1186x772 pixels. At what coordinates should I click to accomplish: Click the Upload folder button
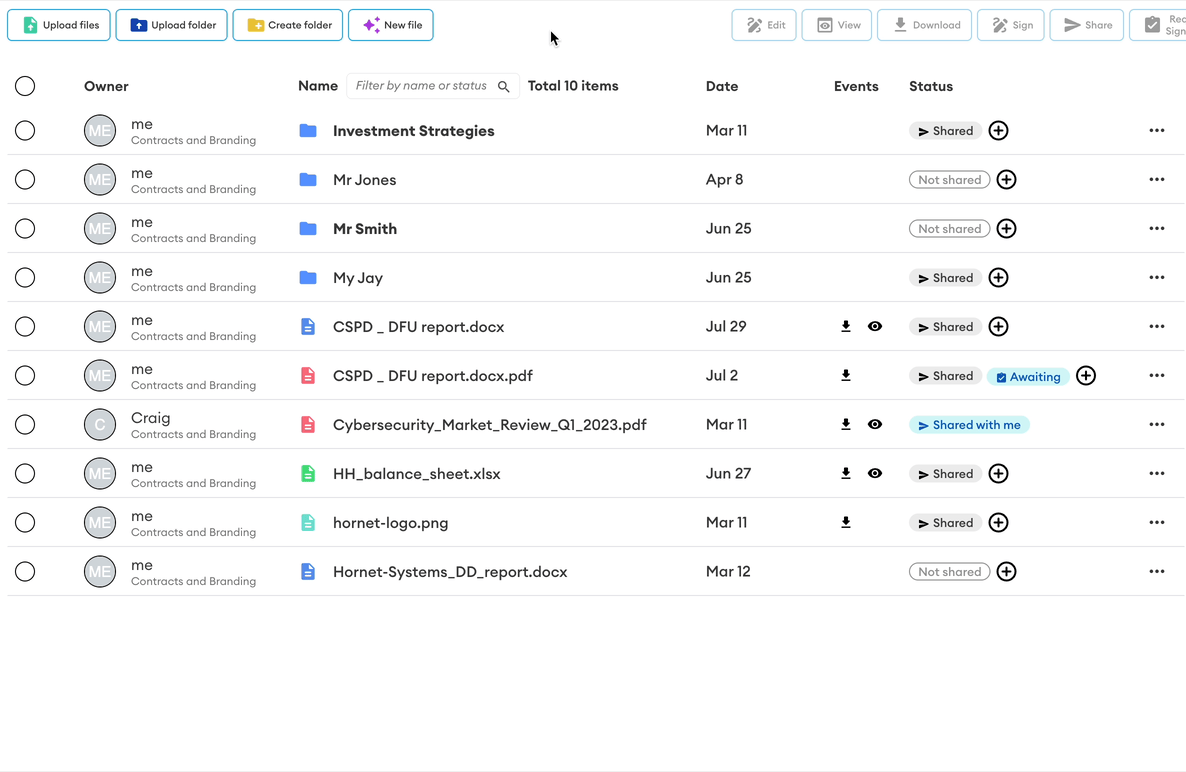coord(172,25)
